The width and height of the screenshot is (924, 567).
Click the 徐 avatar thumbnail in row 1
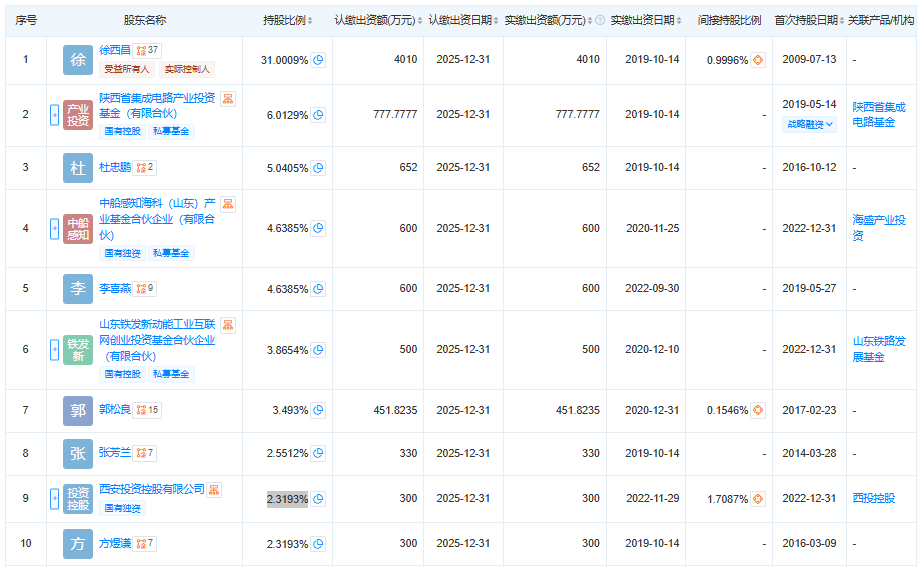point(78,60)
